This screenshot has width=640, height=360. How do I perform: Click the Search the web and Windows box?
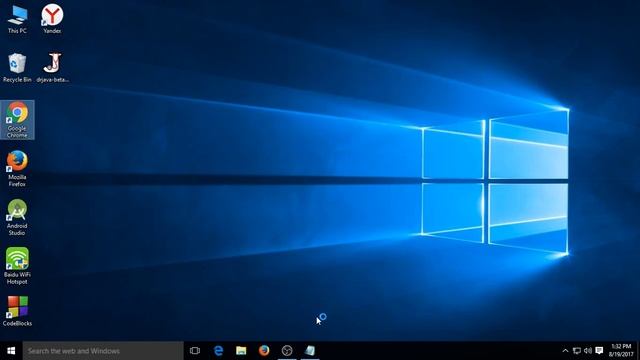(x=103, y=351)
